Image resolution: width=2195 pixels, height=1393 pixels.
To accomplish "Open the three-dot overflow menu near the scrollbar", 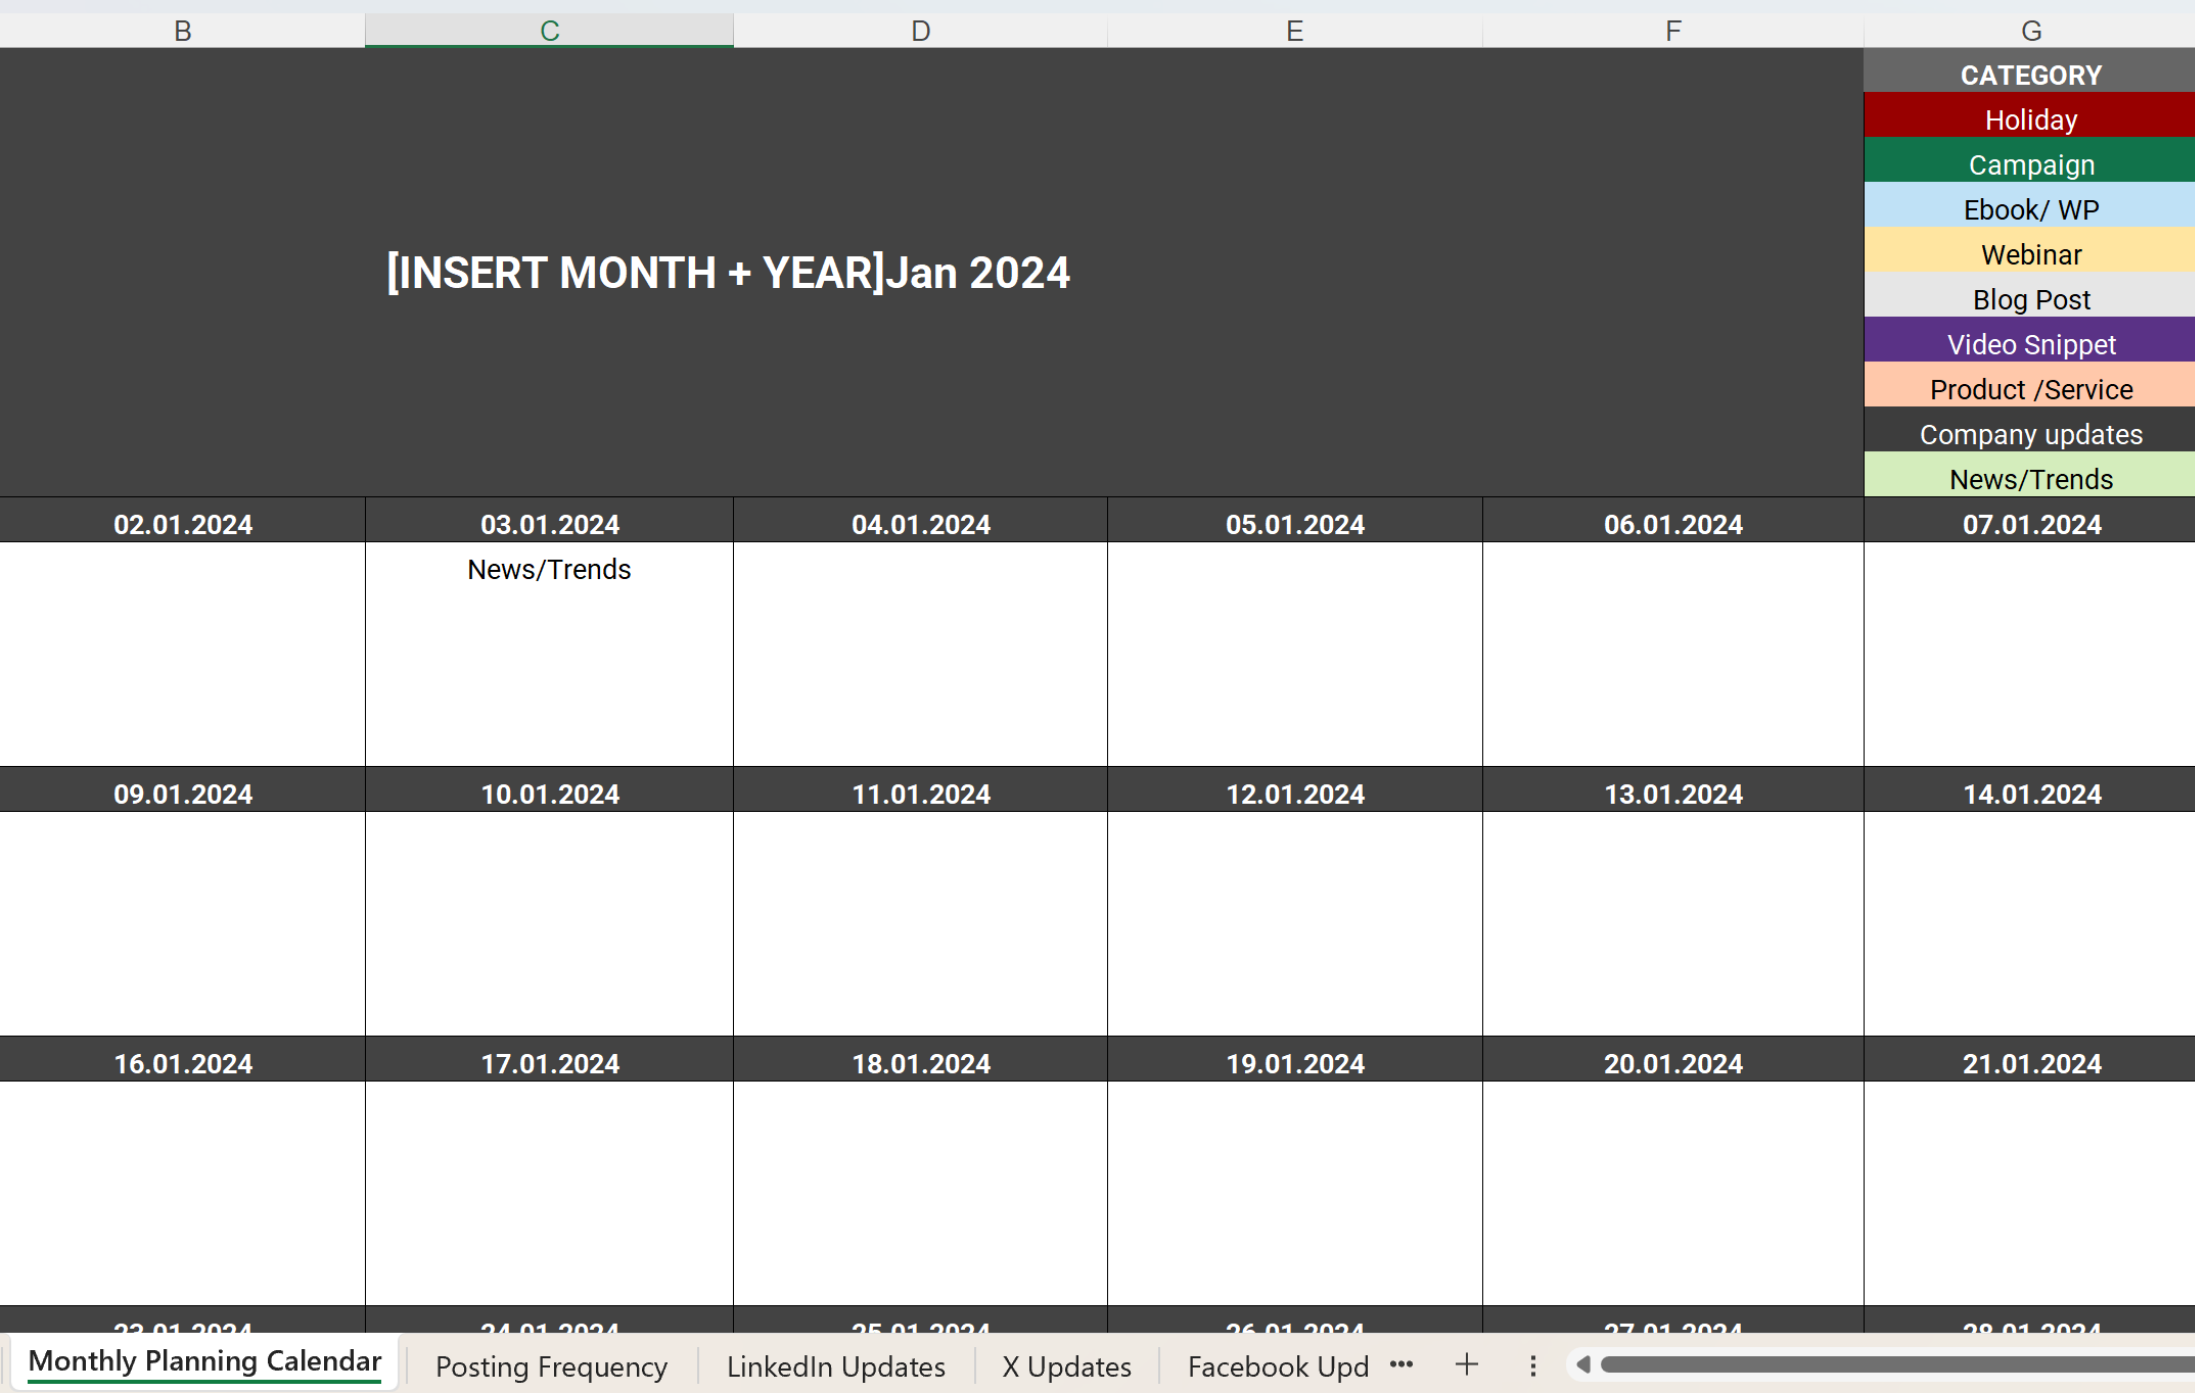I will pos(1531,1364).
